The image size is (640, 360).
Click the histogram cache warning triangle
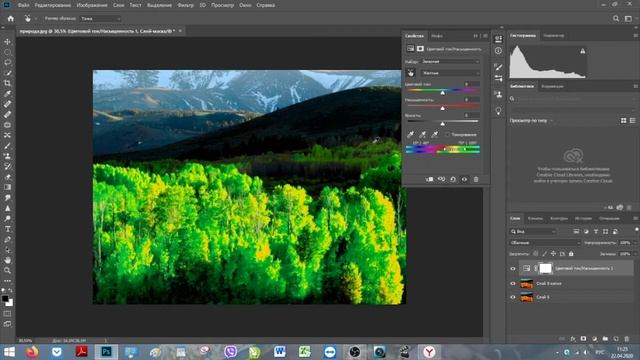click(583, 51)
